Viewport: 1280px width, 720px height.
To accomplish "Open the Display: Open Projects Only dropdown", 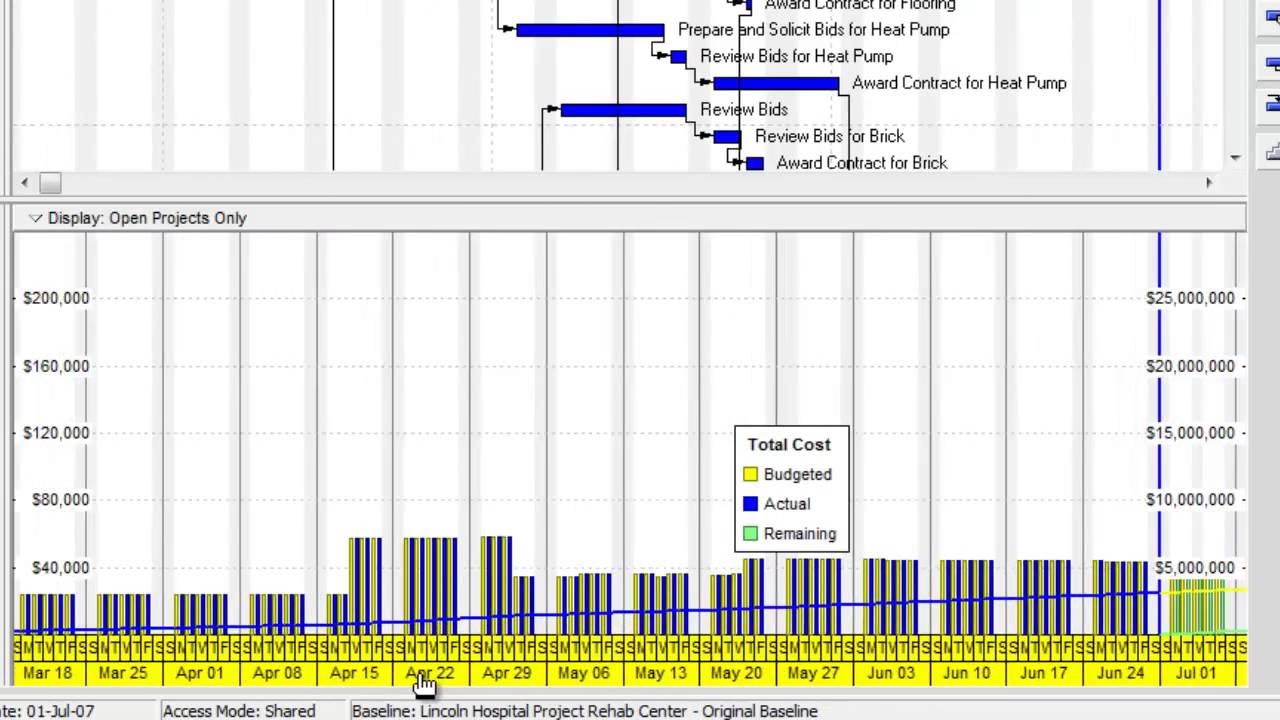I will [x=36, y=218].
